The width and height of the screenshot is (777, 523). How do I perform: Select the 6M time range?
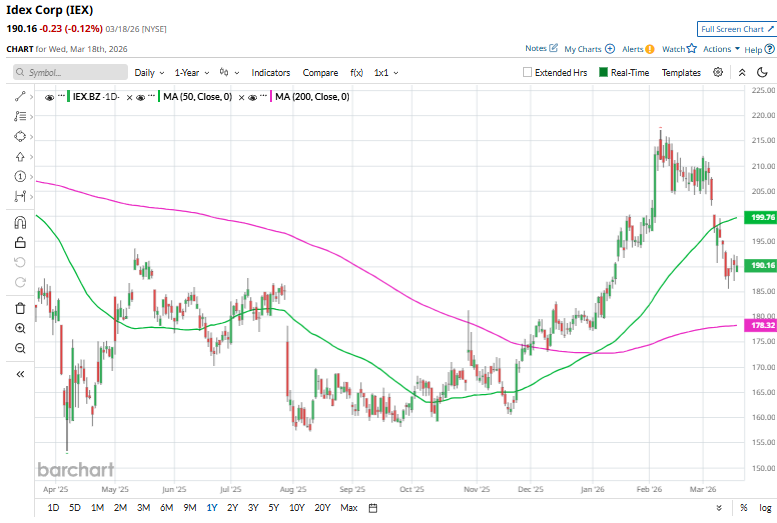166,508
